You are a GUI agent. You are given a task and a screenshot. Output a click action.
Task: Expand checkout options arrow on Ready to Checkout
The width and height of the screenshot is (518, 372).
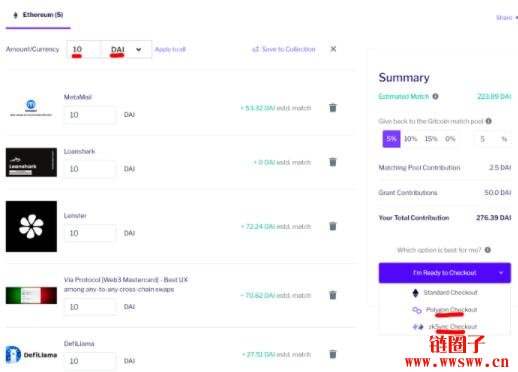click(501, 273)
